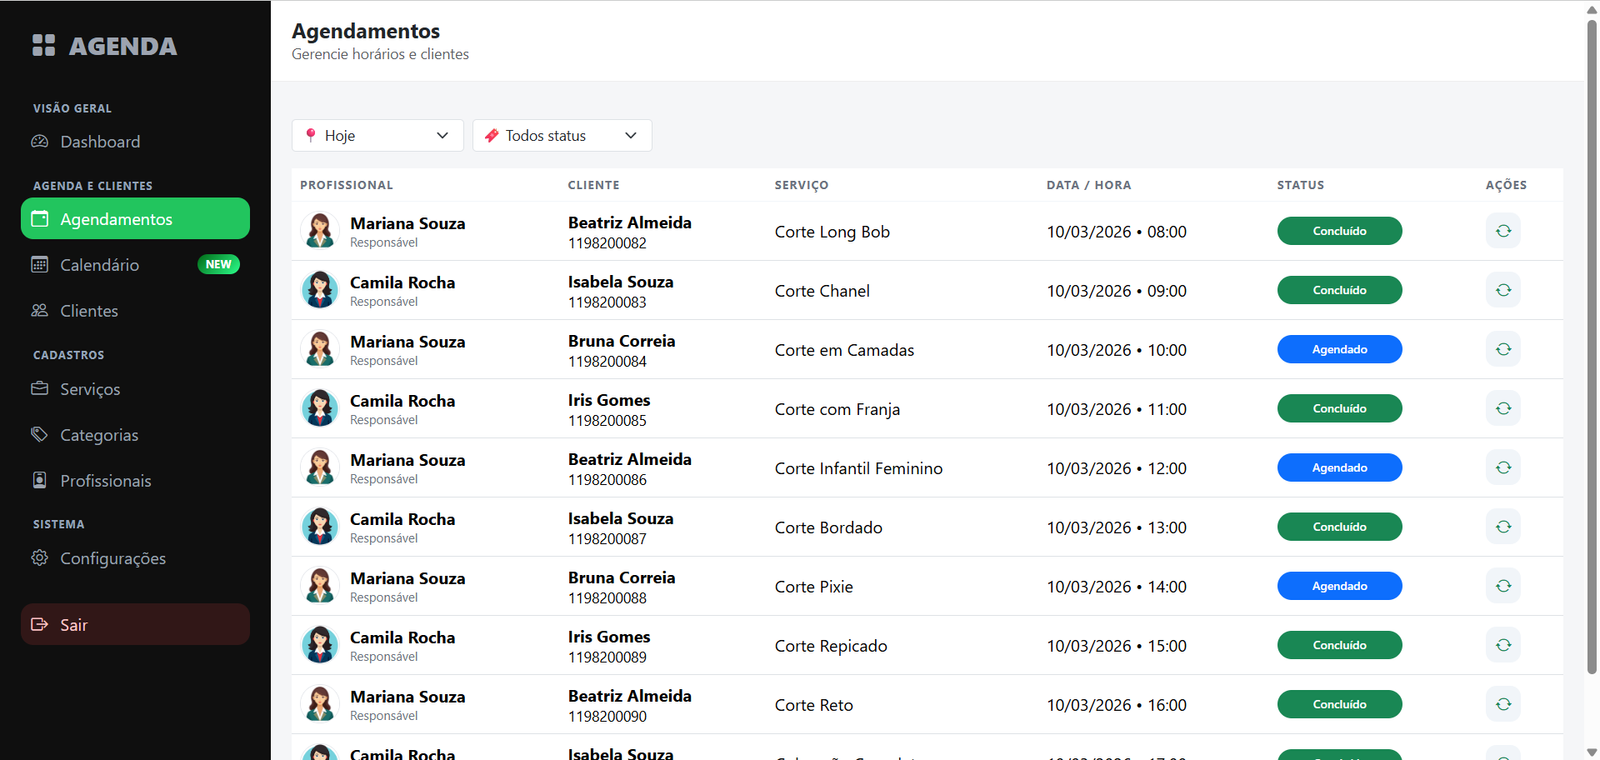This screenshot has height=760, width=1600.
Task: Open the Hoje date filter dropdown
Action: (x=377, y=136)
